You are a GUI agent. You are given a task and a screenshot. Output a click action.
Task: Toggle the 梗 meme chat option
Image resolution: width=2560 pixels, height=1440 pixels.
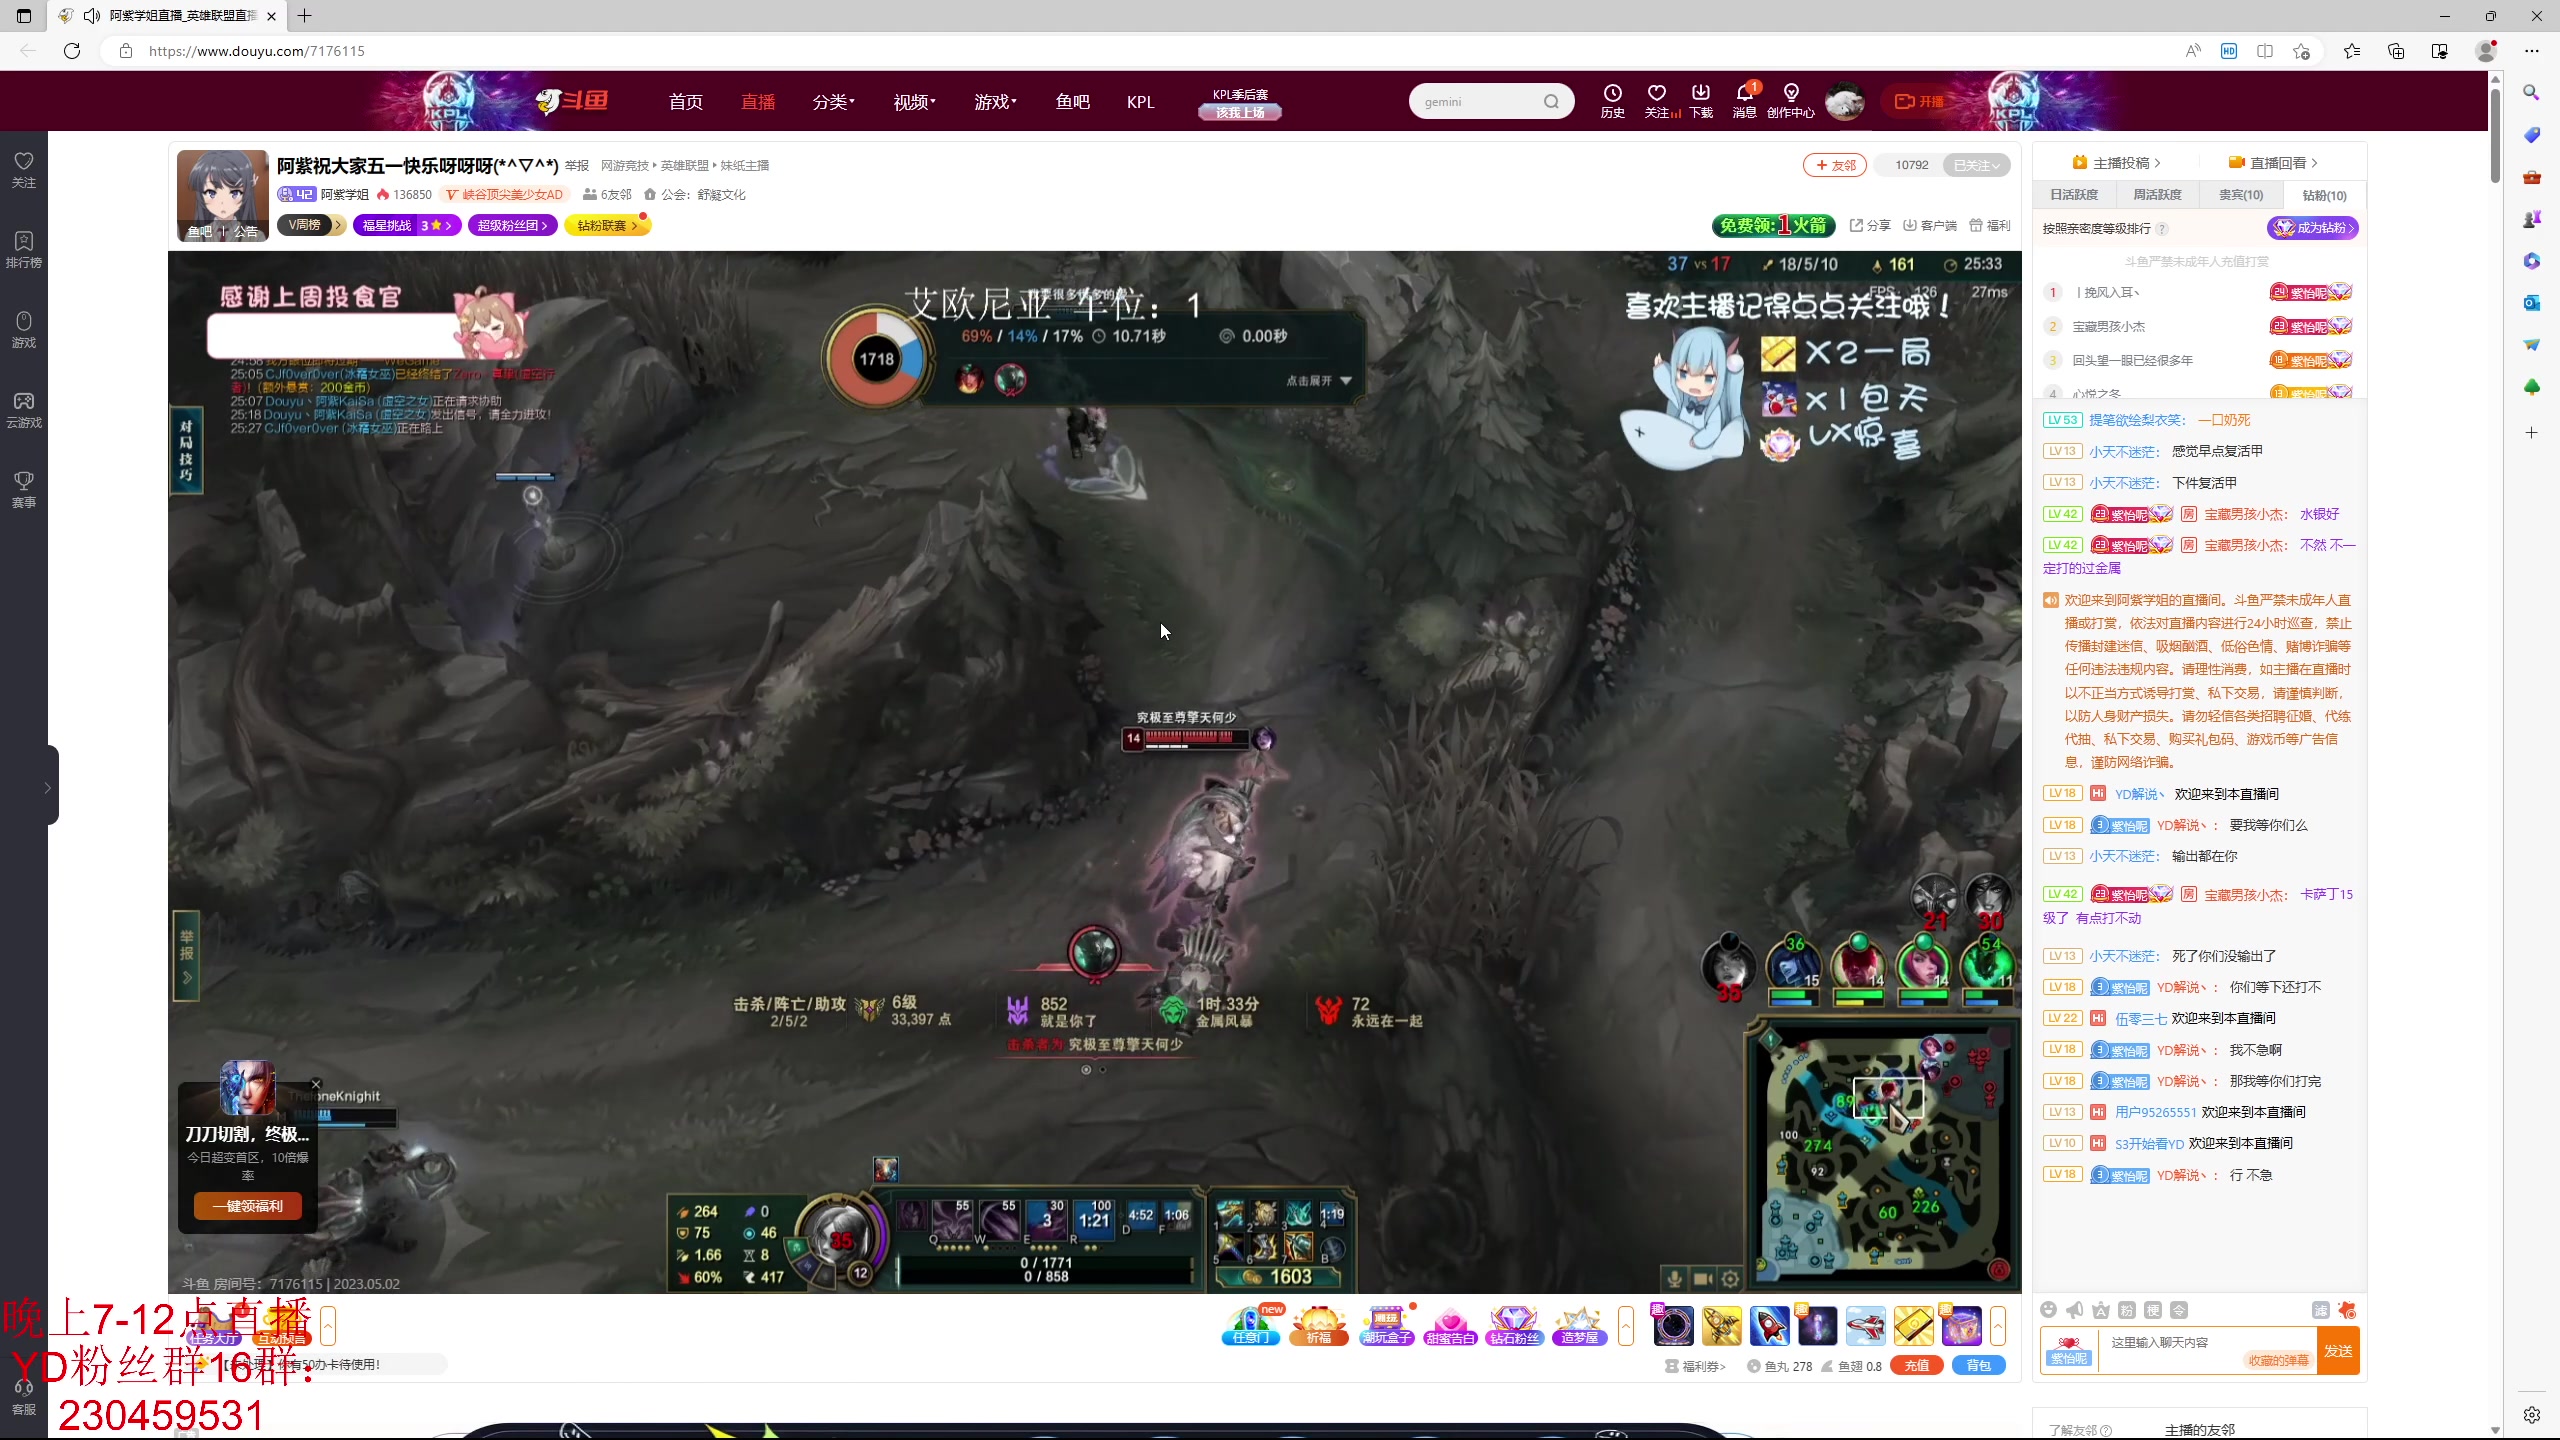(2153, 1310)
